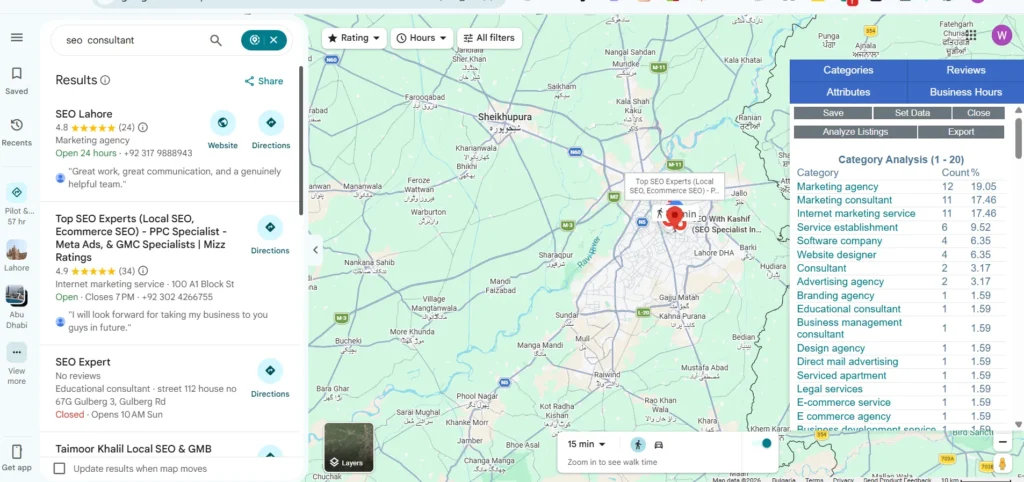Get directions to SEO Lahore
Viewport: 1024px width, 482px height.
coord(270,123)
